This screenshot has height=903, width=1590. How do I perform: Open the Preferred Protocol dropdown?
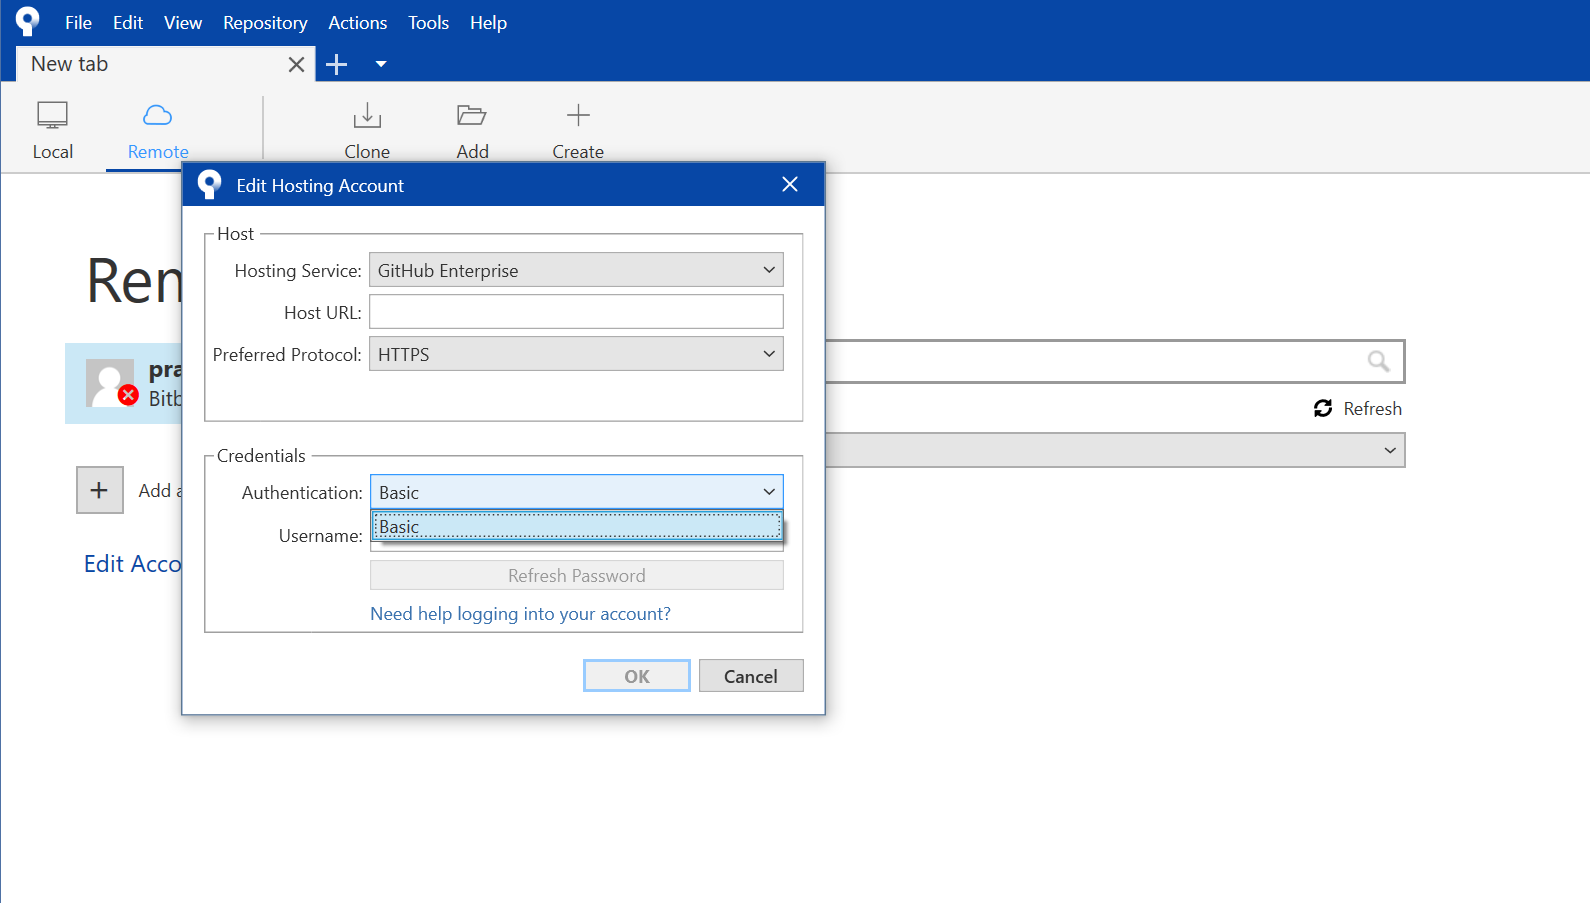point(576,354)
